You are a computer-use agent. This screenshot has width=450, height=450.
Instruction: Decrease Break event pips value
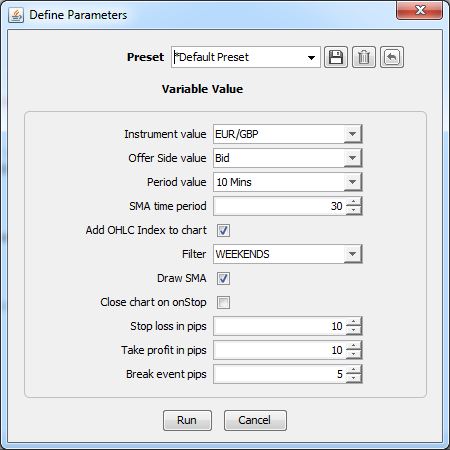353,378
